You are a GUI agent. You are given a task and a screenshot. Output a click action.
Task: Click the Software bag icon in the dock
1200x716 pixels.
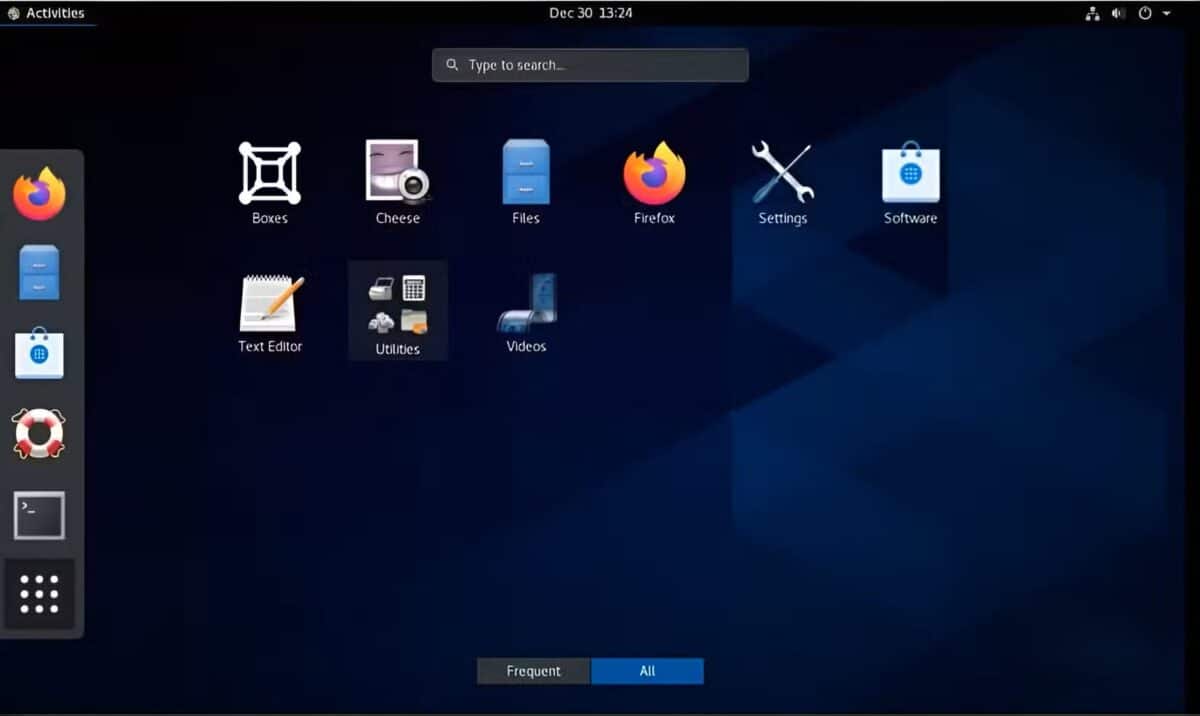click(x=39, y=354)
